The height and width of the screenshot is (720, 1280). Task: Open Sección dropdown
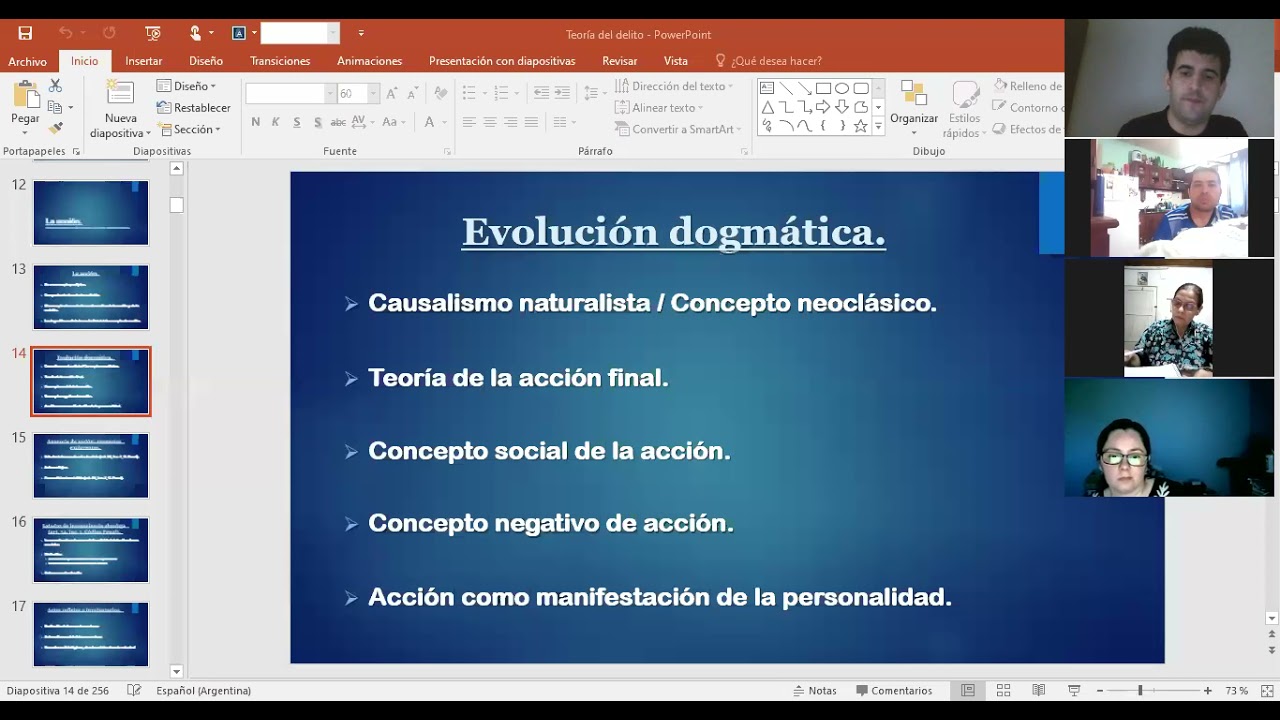(x=188, y=129)
